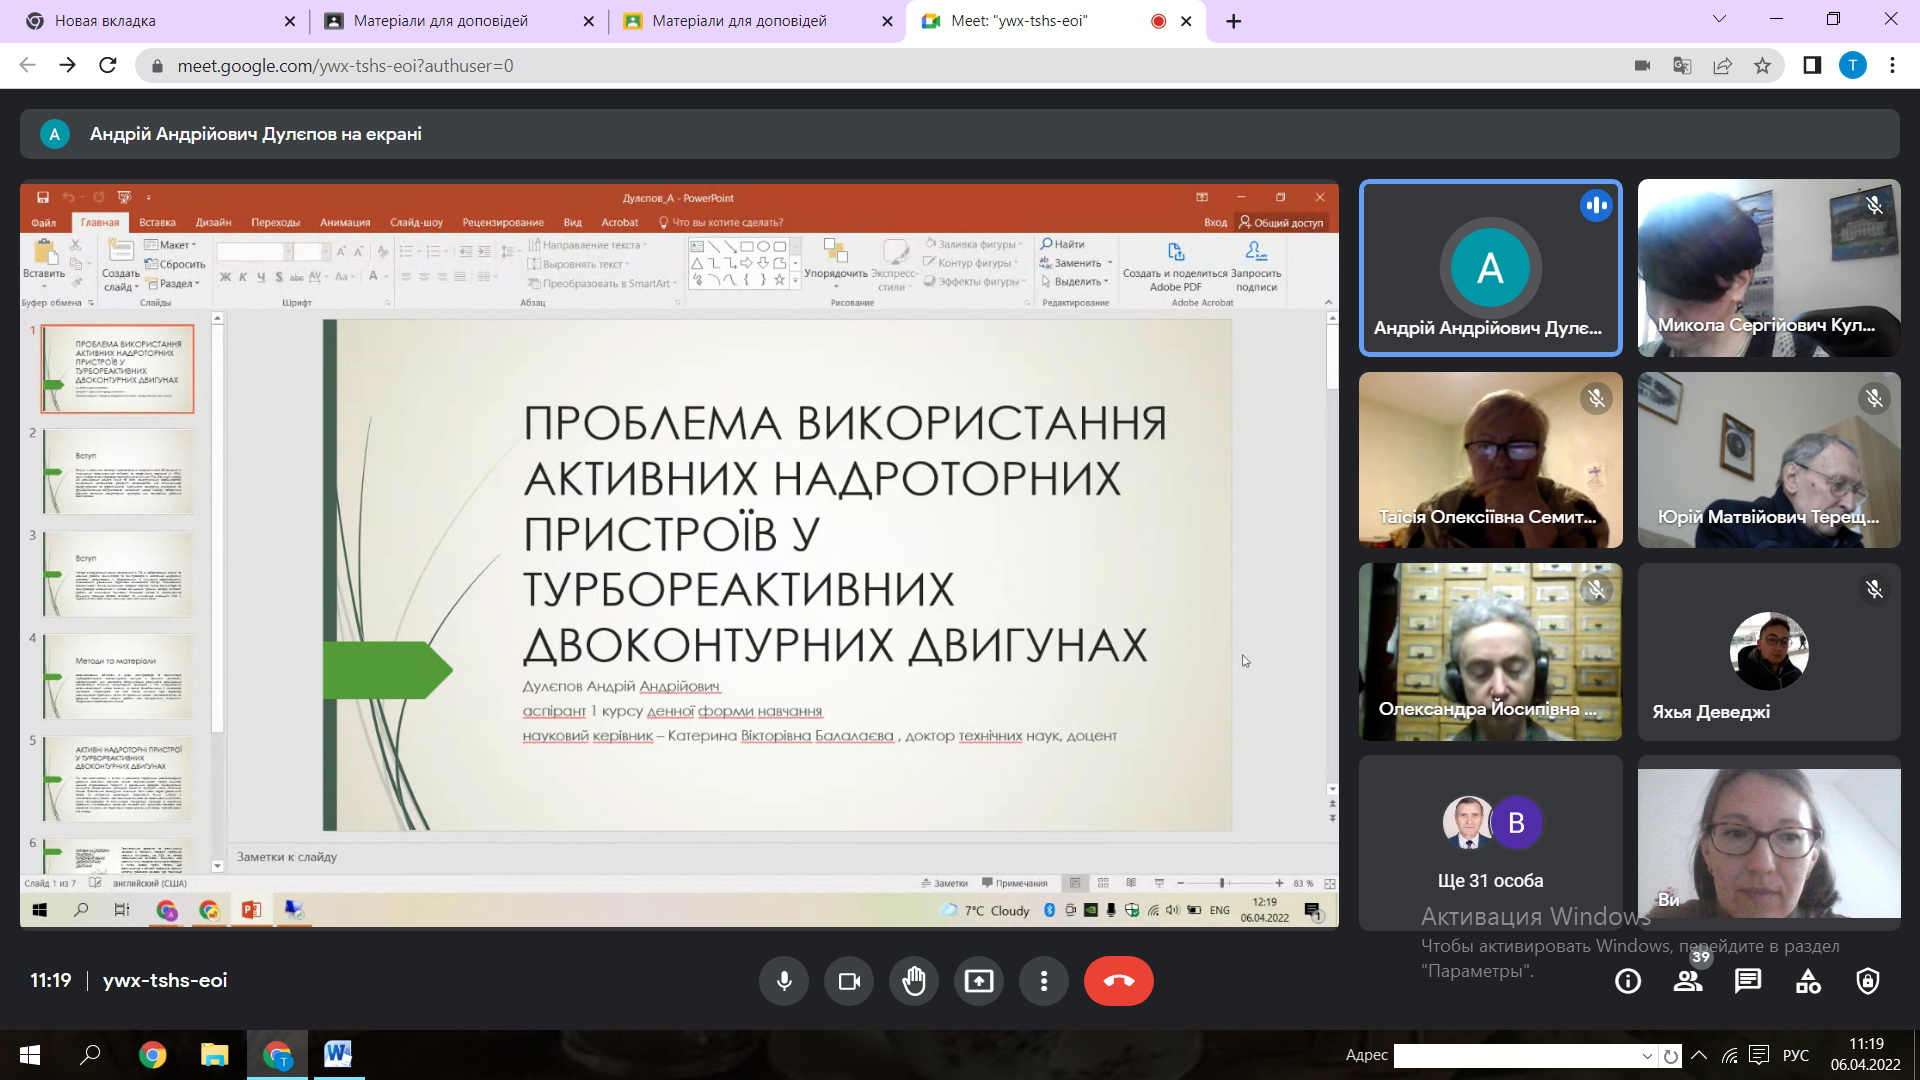Toggle the camera on or off
Screen dimensions: 1920x1080
[849, 981]
